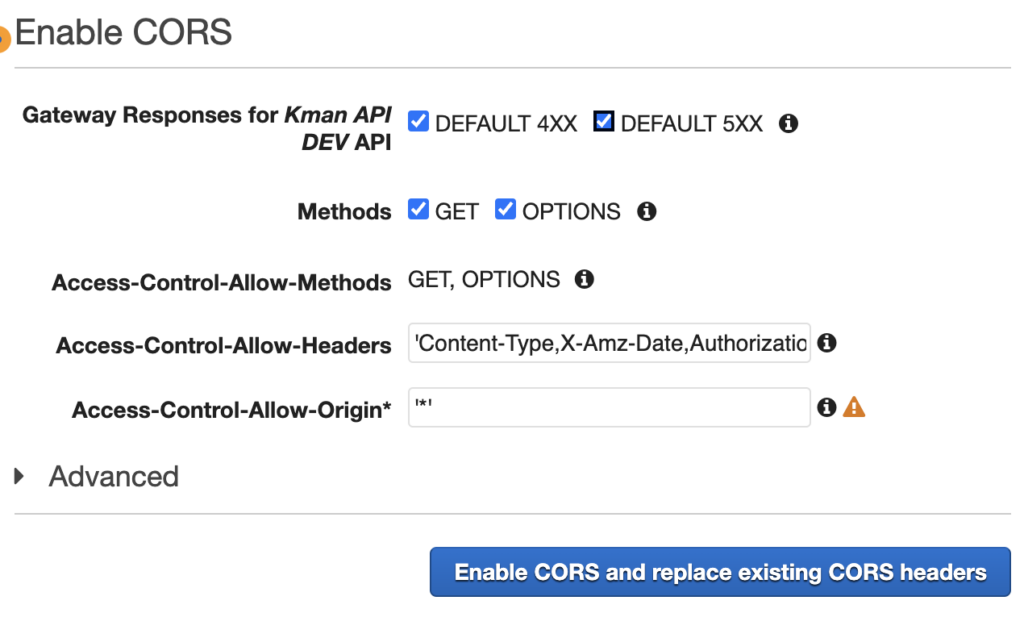The width and height of the screenshot is (1024, 634).
Task: Expand the Advanced section triangle
Action: [x=20, y=476]
